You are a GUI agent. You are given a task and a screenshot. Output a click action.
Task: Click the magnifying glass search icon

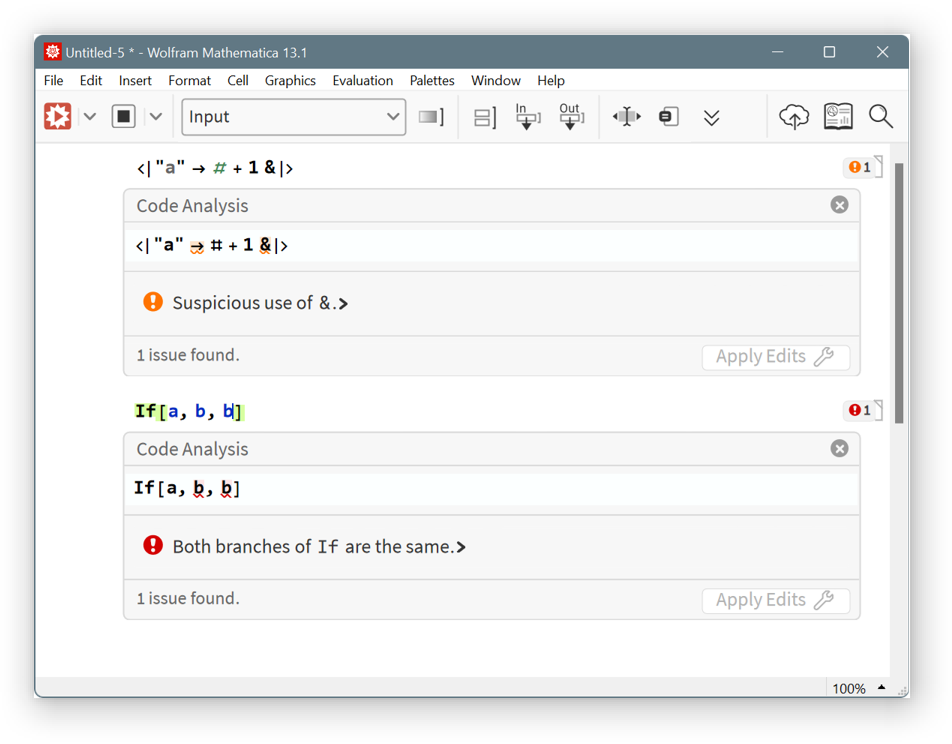click(881, 117)
